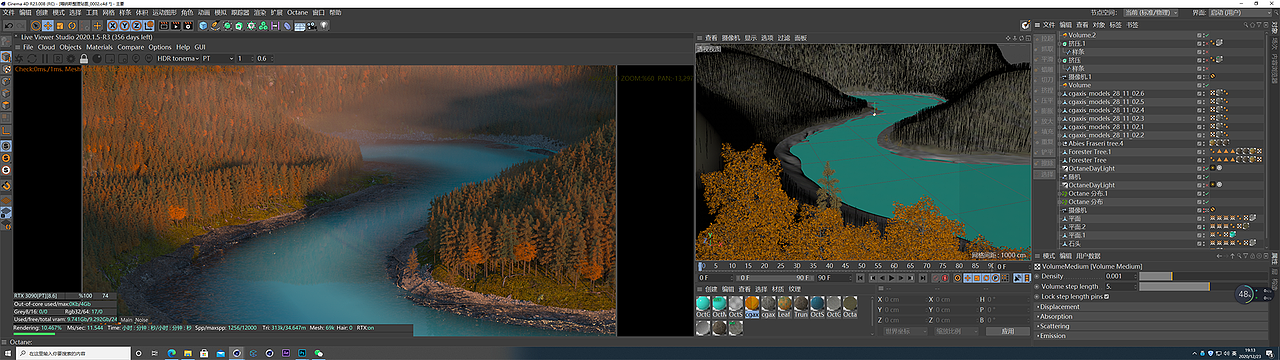The image size is (1280, 360).
Task: Toggle enable checkmark for Volume.2 object
Action: [1207, 35]
